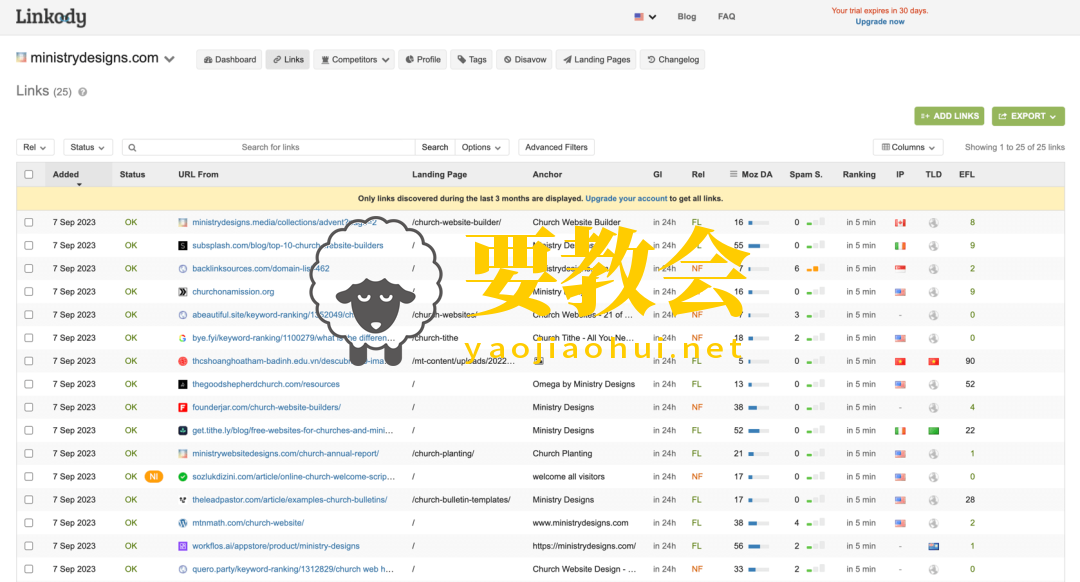Click favicon of founderjar.com row

click(x=183, y=407)
